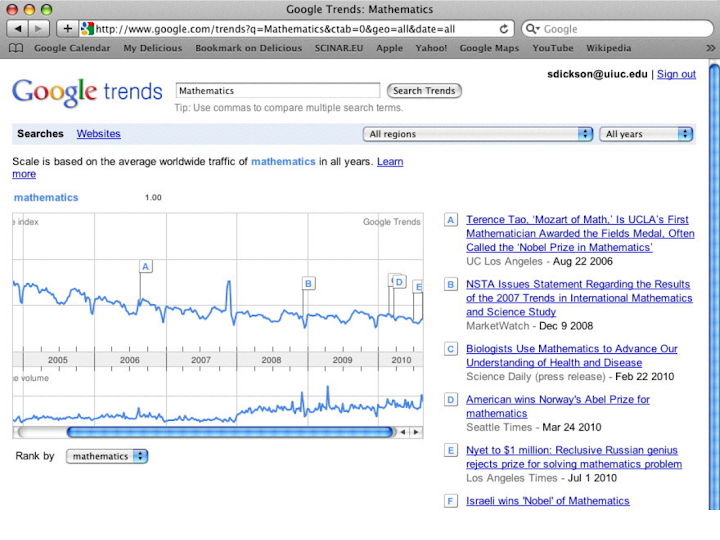Click the A letter box beside Terence Tao headline
The height and width of the screenshot is (540, 720).
pyautogui.click(x=450, y=220)
